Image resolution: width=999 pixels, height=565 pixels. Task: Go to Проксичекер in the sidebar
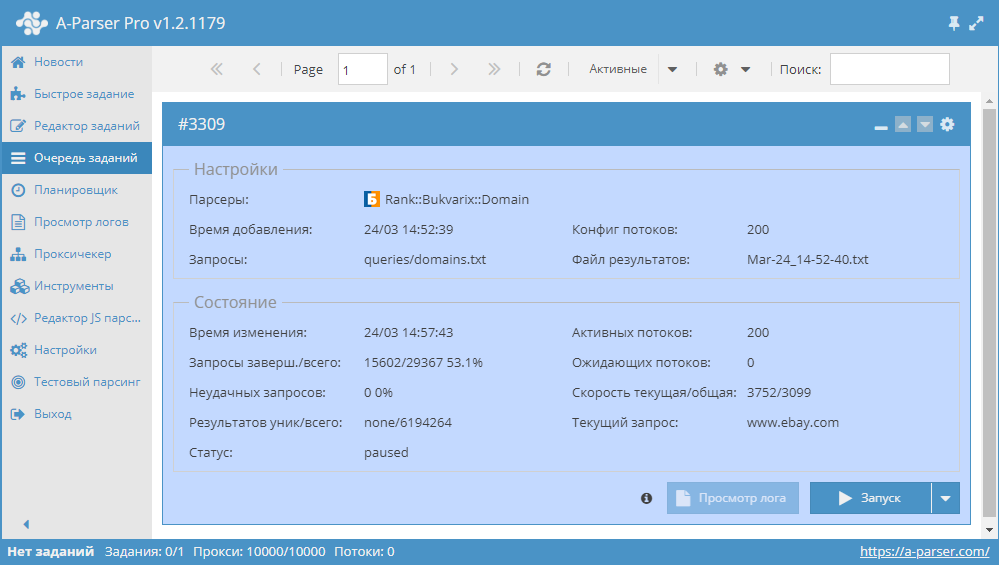[72, 254]
